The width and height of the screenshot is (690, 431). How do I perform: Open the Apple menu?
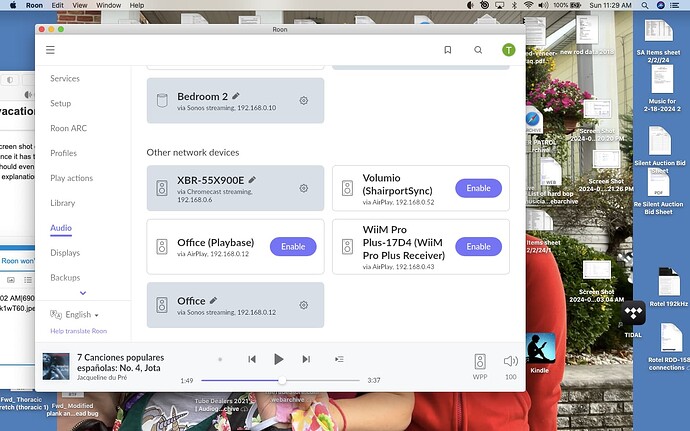(x=13, y=5)
